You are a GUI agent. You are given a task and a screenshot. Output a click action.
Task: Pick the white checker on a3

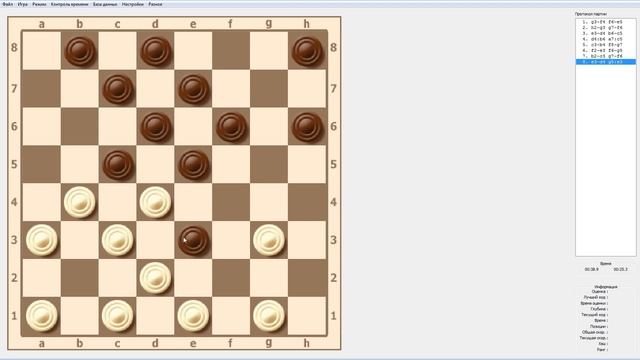click(42, 240)
